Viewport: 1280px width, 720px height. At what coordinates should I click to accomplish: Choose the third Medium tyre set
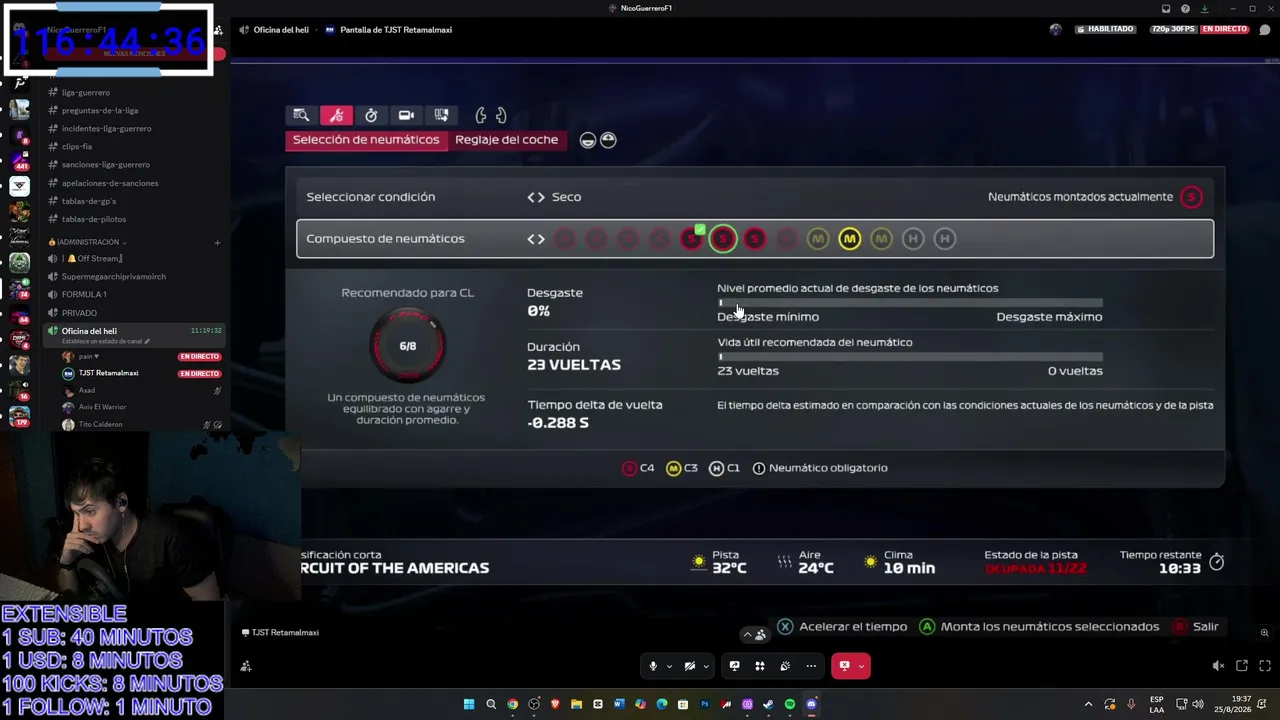tap(881, 239)
